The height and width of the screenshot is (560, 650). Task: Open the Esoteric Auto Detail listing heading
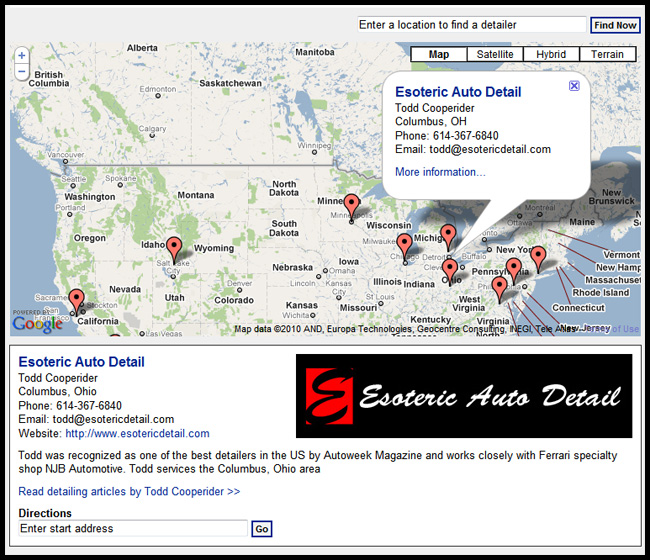[x=81, y=362]
